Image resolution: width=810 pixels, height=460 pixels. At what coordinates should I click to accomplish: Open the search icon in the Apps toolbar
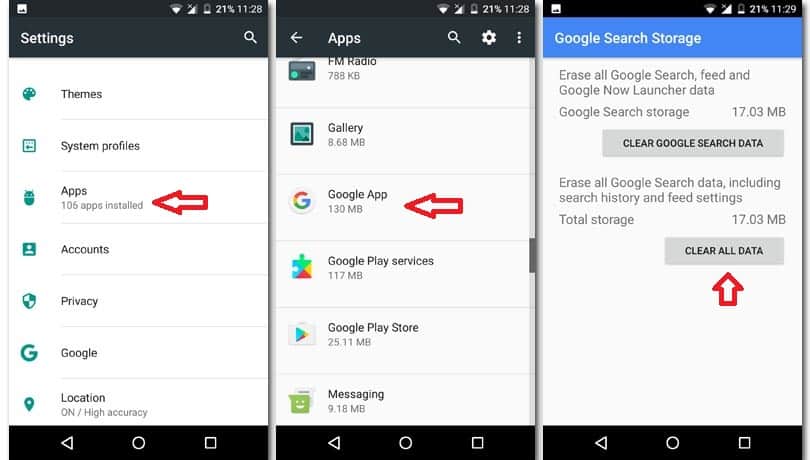454,37
